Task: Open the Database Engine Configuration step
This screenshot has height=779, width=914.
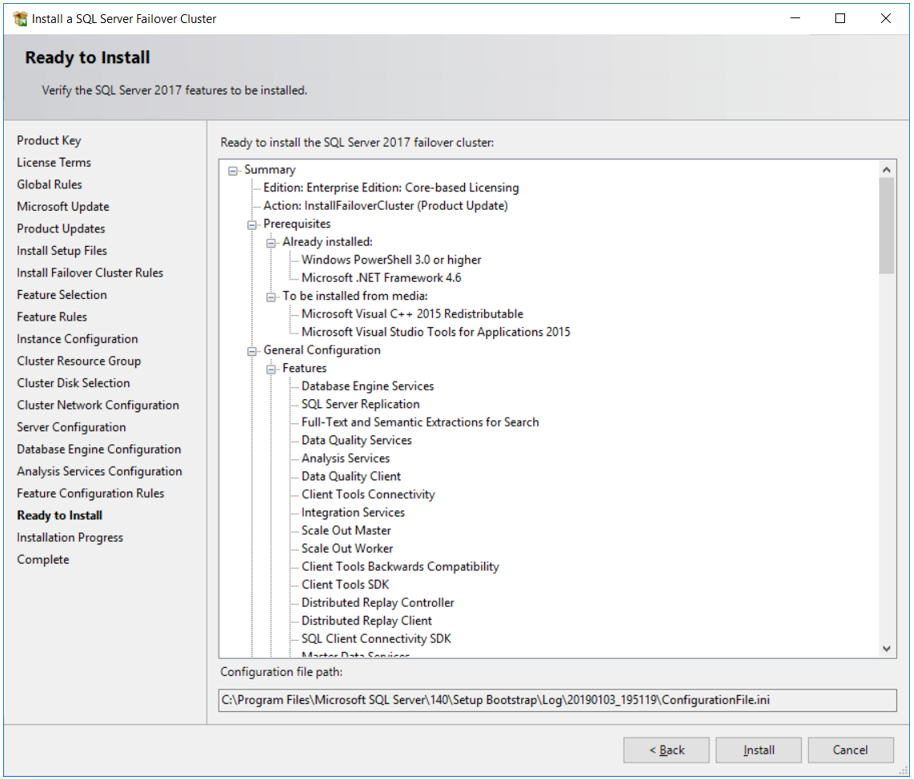Action: (x=99, y=450)
